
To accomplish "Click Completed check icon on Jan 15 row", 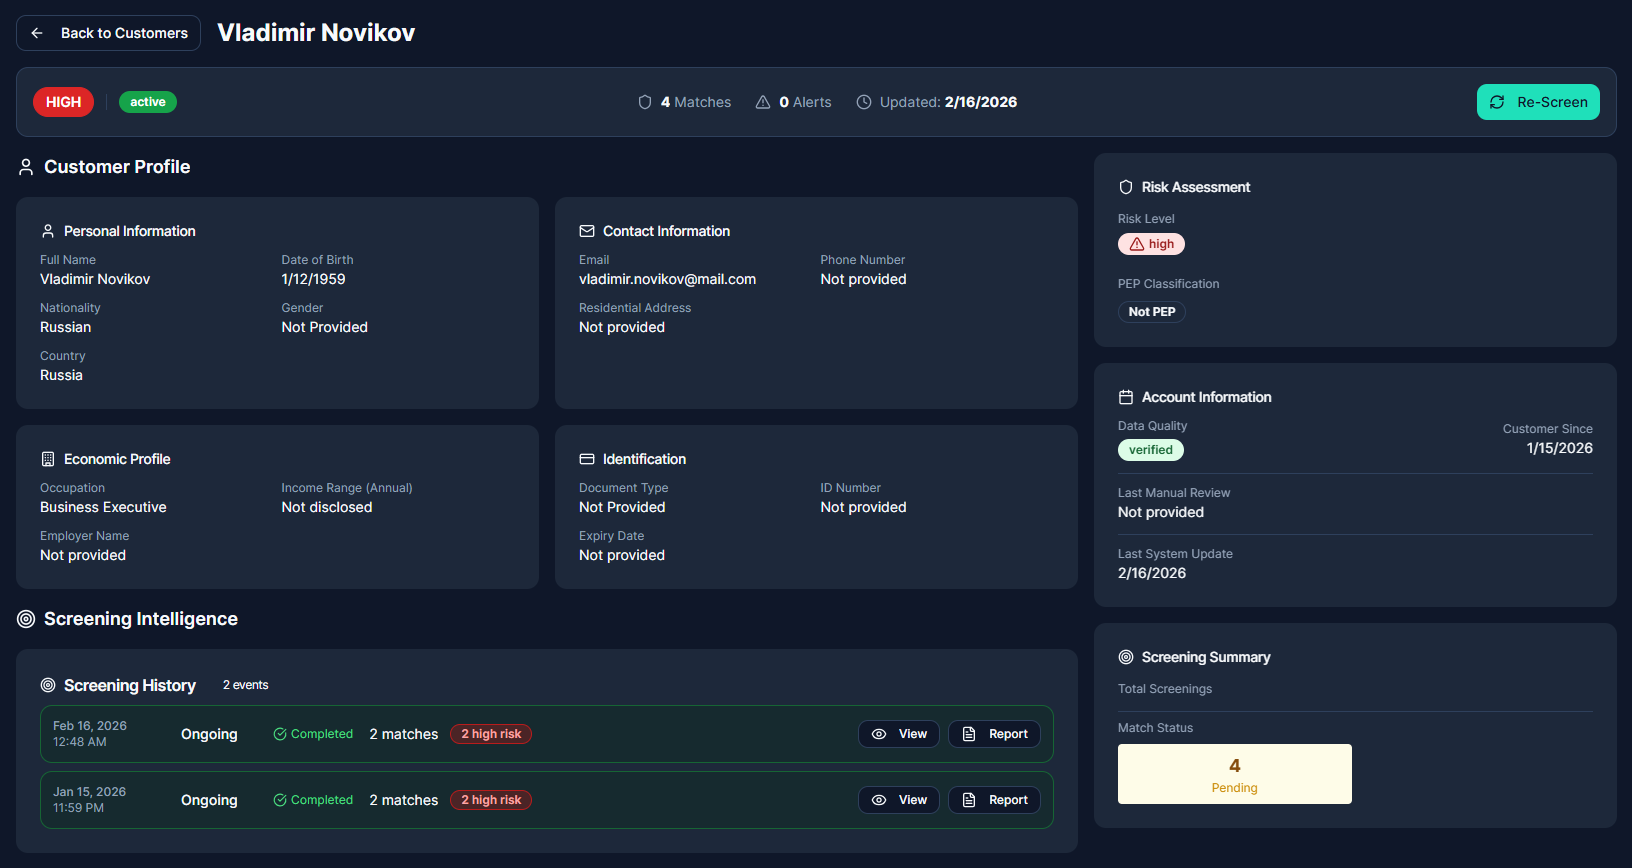I will [280, 800].
